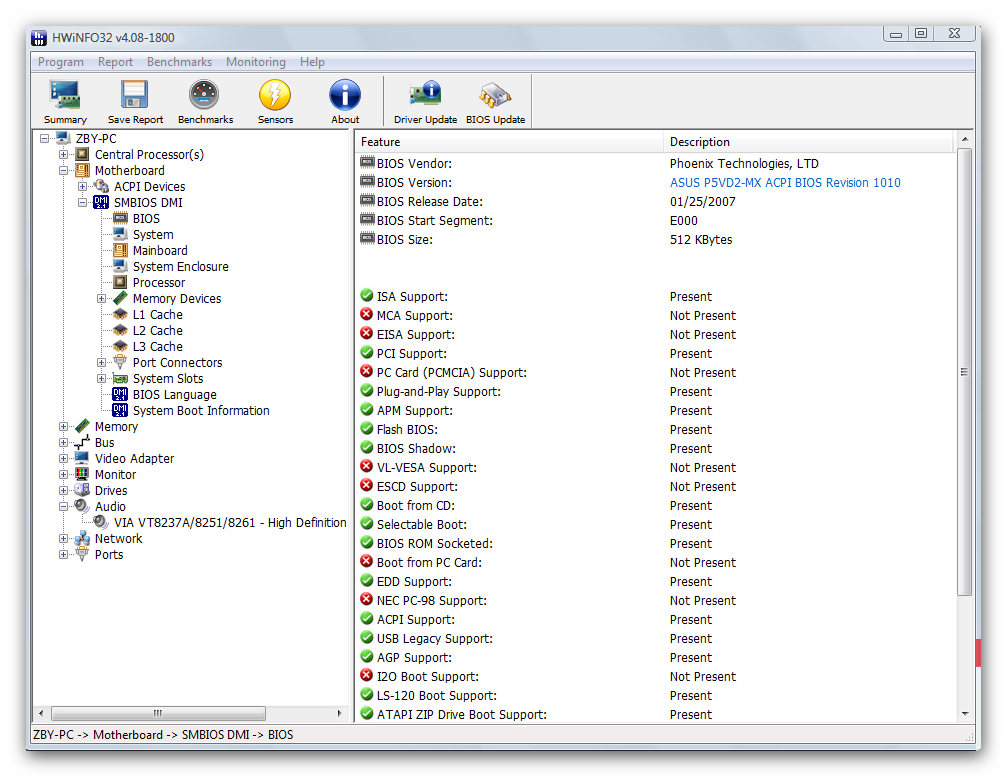Viewport: 1007px width, 777px height.
Task: Open the Report menu
Action: point(115,62)
